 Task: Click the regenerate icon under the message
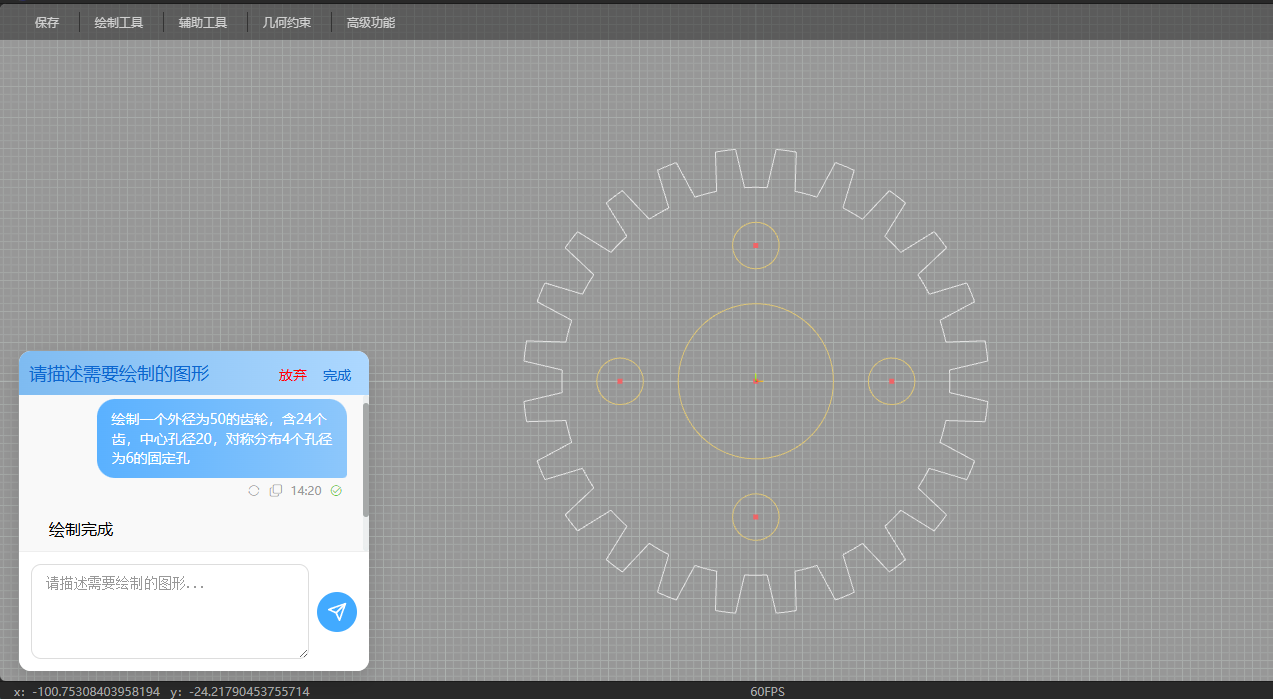[x=254, y=490]
